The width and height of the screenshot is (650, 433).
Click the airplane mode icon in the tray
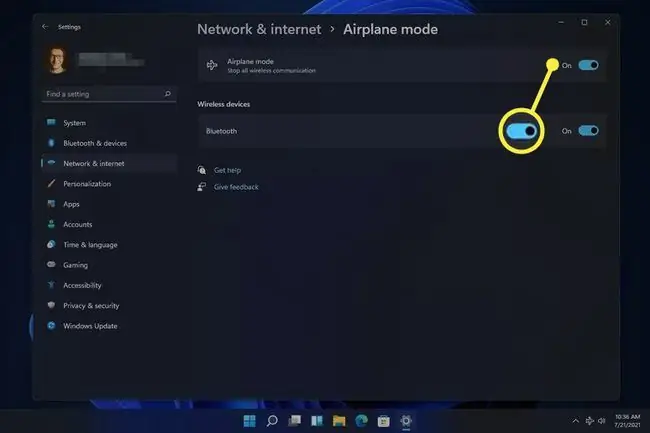click(x=589, y=421)
